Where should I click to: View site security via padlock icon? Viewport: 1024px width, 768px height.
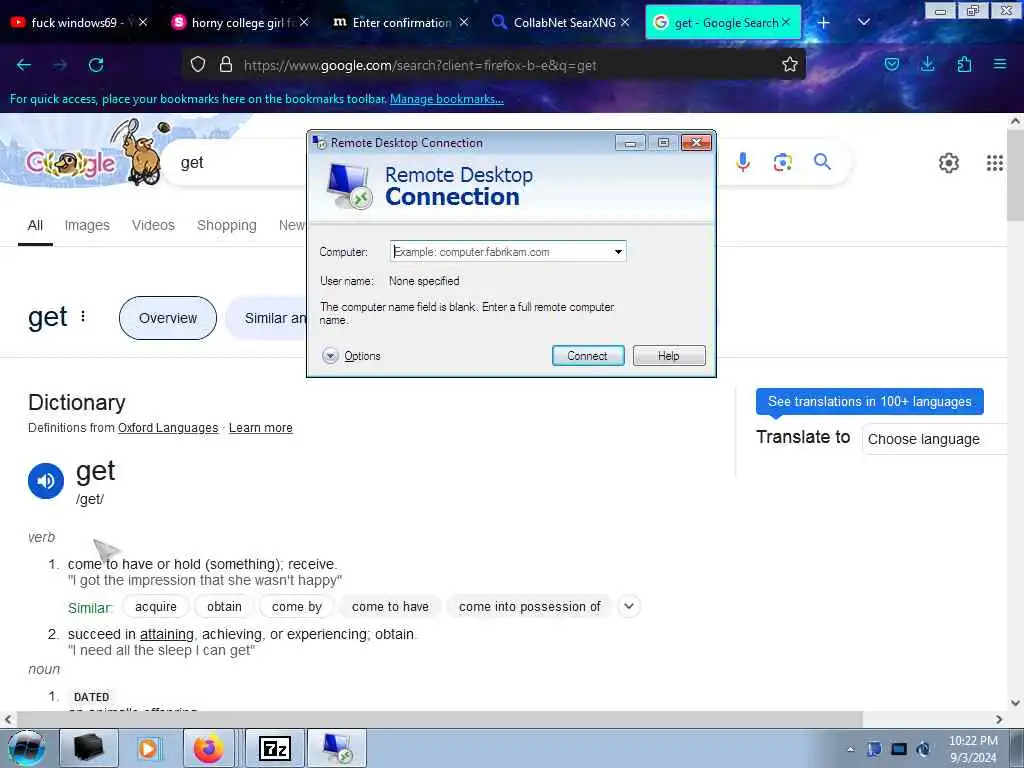[226, 65]
